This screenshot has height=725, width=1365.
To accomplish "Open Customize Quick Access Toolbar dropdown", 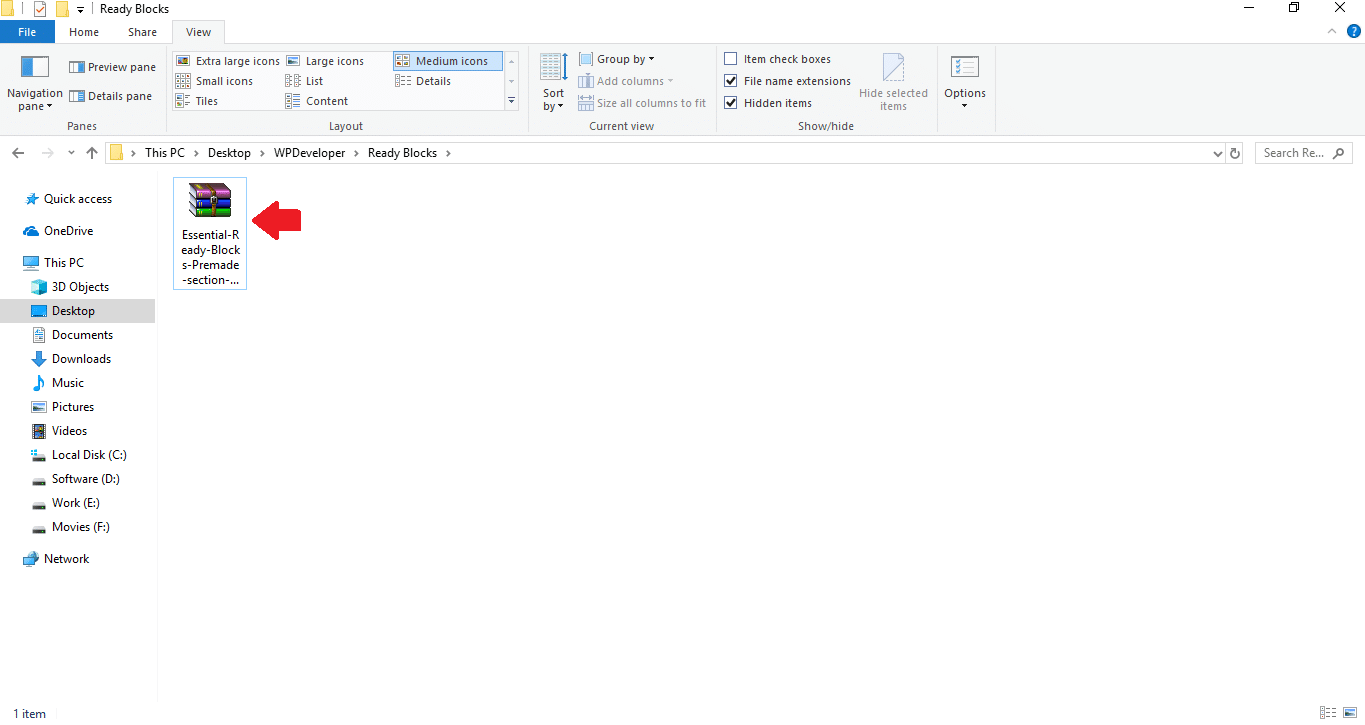I will (x=80, y=9).
